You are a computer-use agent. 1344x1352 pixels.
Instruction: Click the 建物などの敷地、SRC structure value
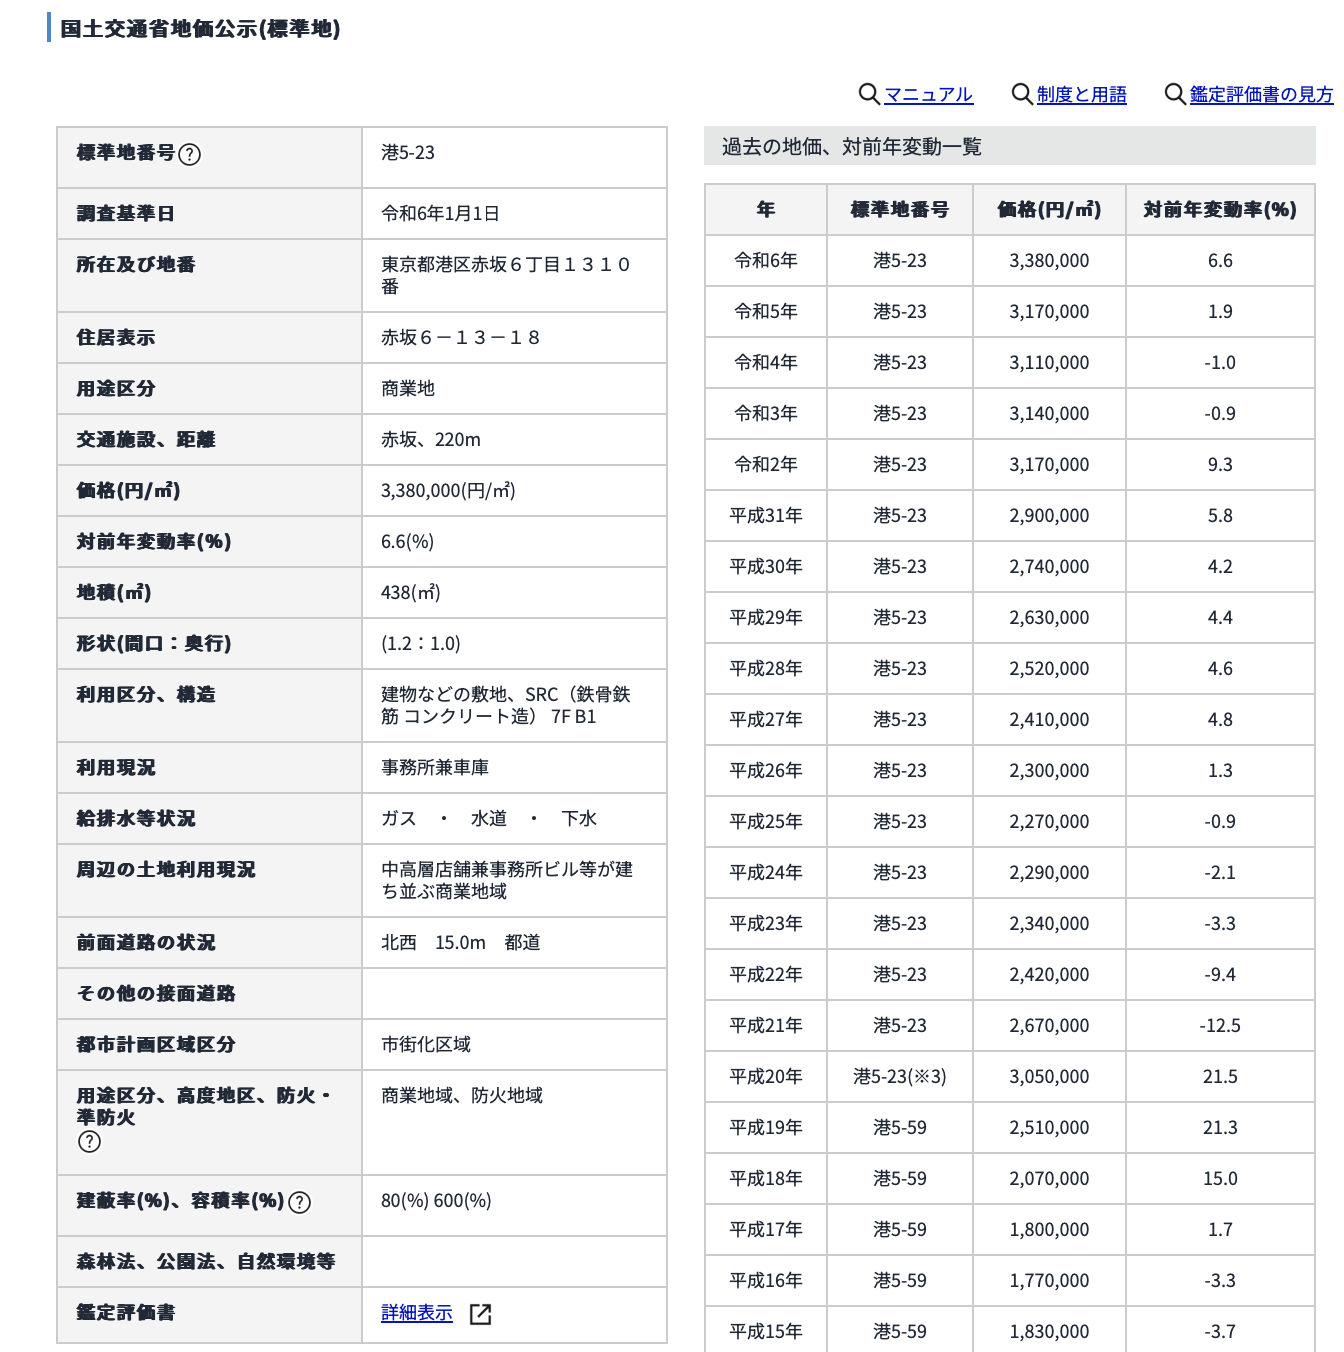pos(506,706)
